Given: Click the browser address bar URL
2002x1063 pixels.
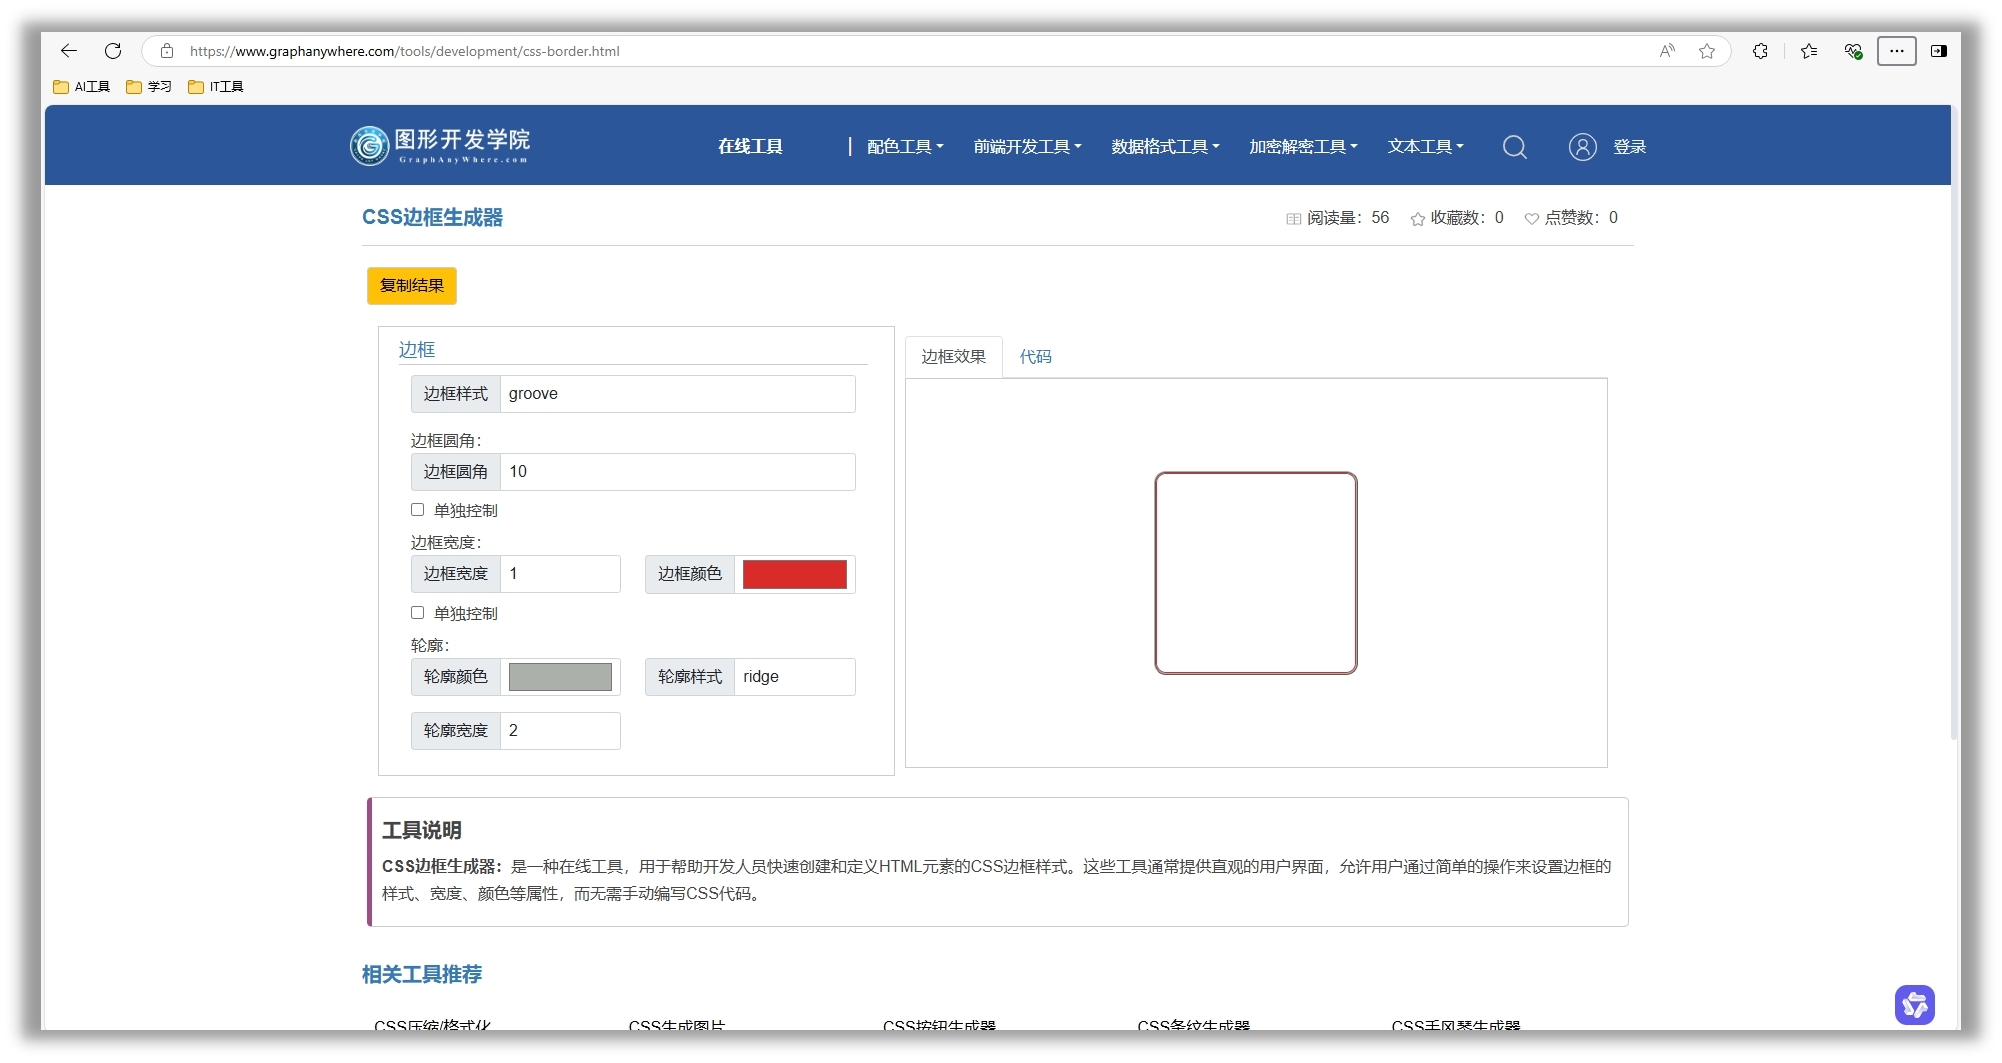Looking at the screenshot, I should point(405,51).
